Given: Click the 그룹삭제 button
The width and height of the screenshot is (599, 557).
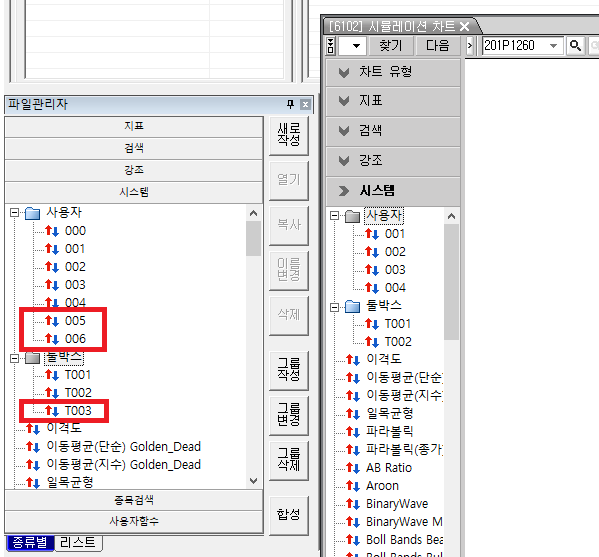Looking at the screenshot, I should tap(289, 460).
